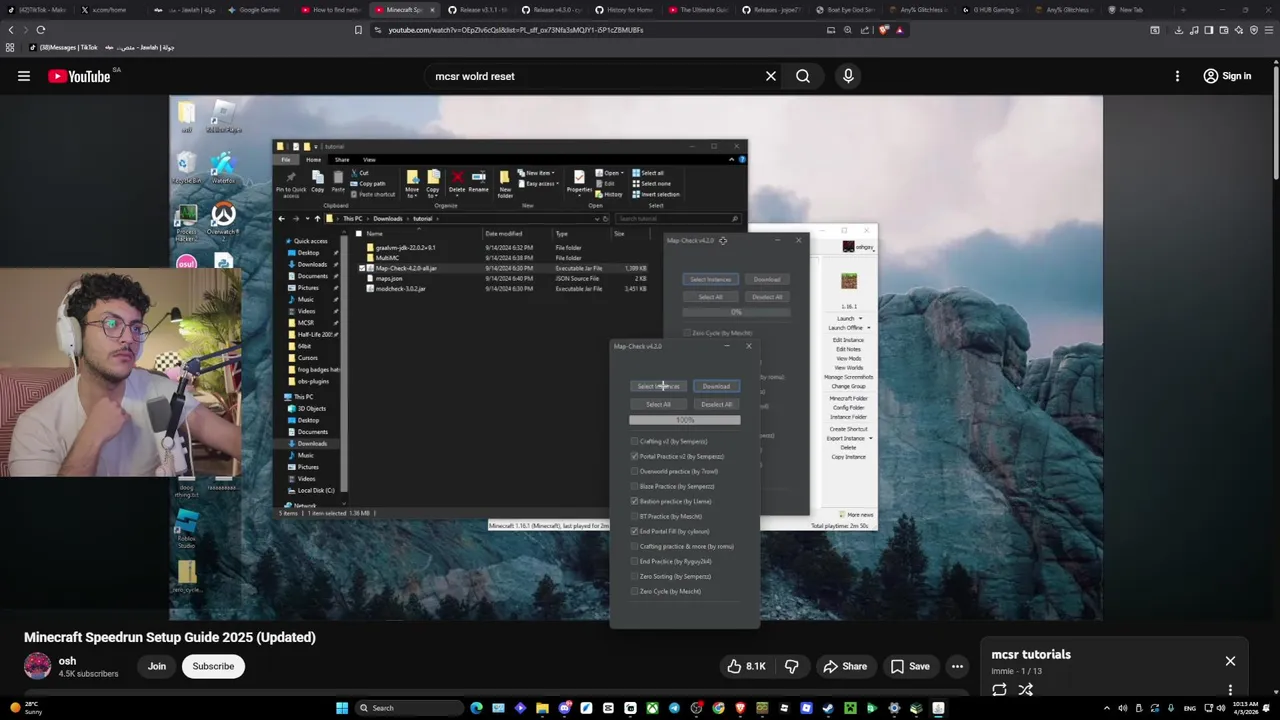Image resolution: width=1280 pixels, height=720 pixels.
Task: Uncheck Bastion practice (by Llama)
Action: click(x=634, y=501)
